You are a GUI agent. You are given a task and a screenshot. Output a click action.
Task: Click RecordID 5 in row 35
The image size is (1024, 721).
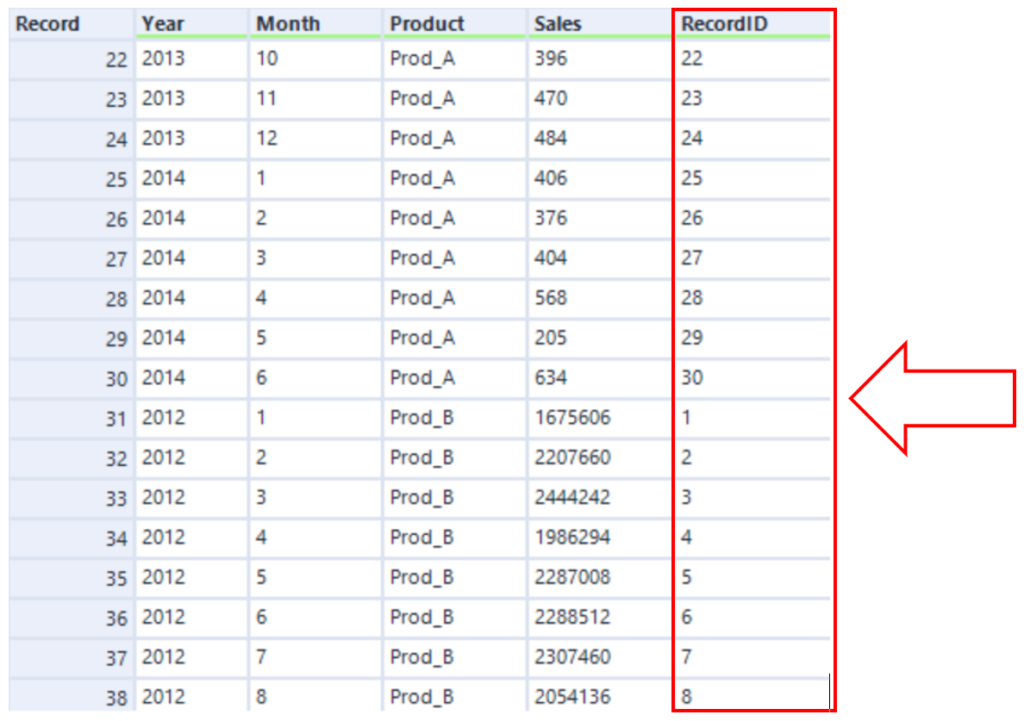click(x=752, y=577)
